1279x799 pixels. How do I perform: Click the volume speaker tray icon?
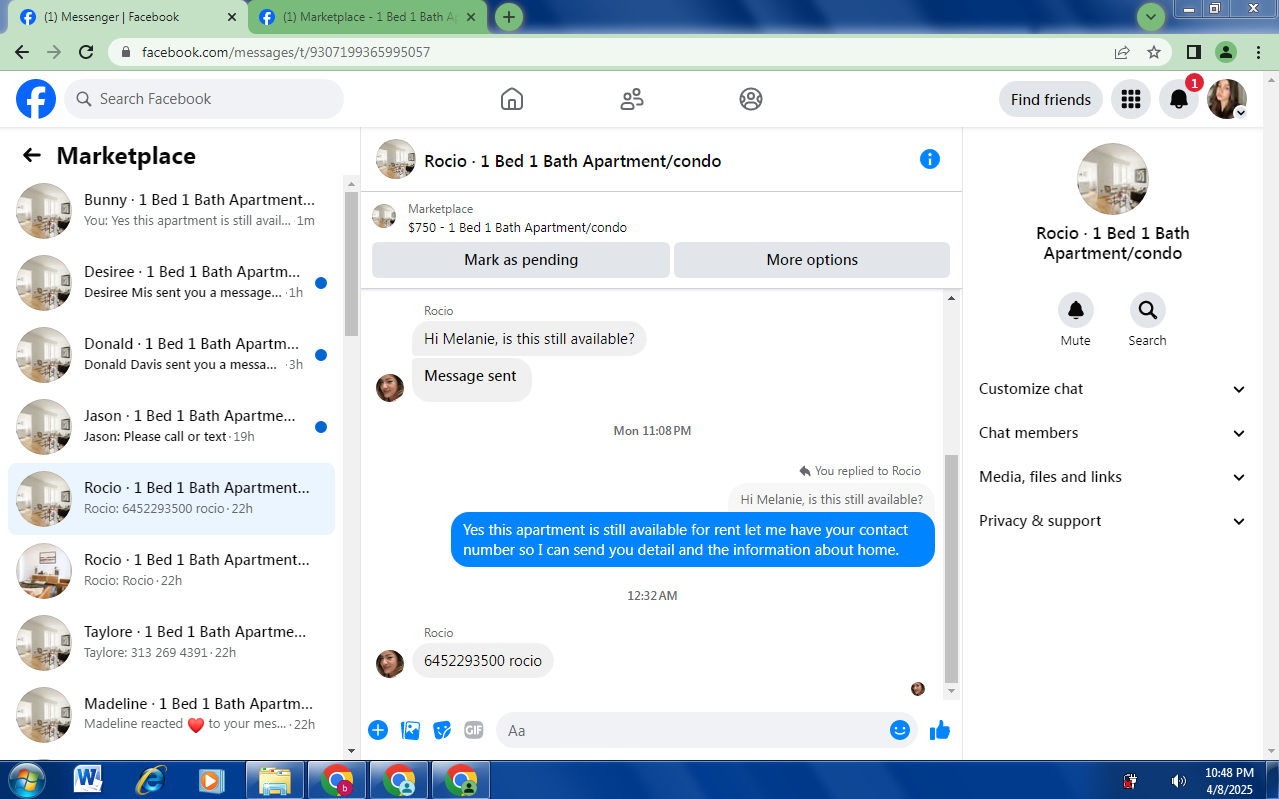[1179, 781]
